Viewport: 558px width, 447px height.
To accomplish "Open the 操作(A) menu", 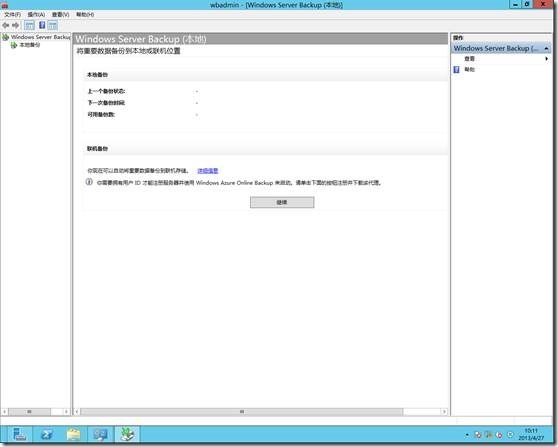I will pos(36,15).
